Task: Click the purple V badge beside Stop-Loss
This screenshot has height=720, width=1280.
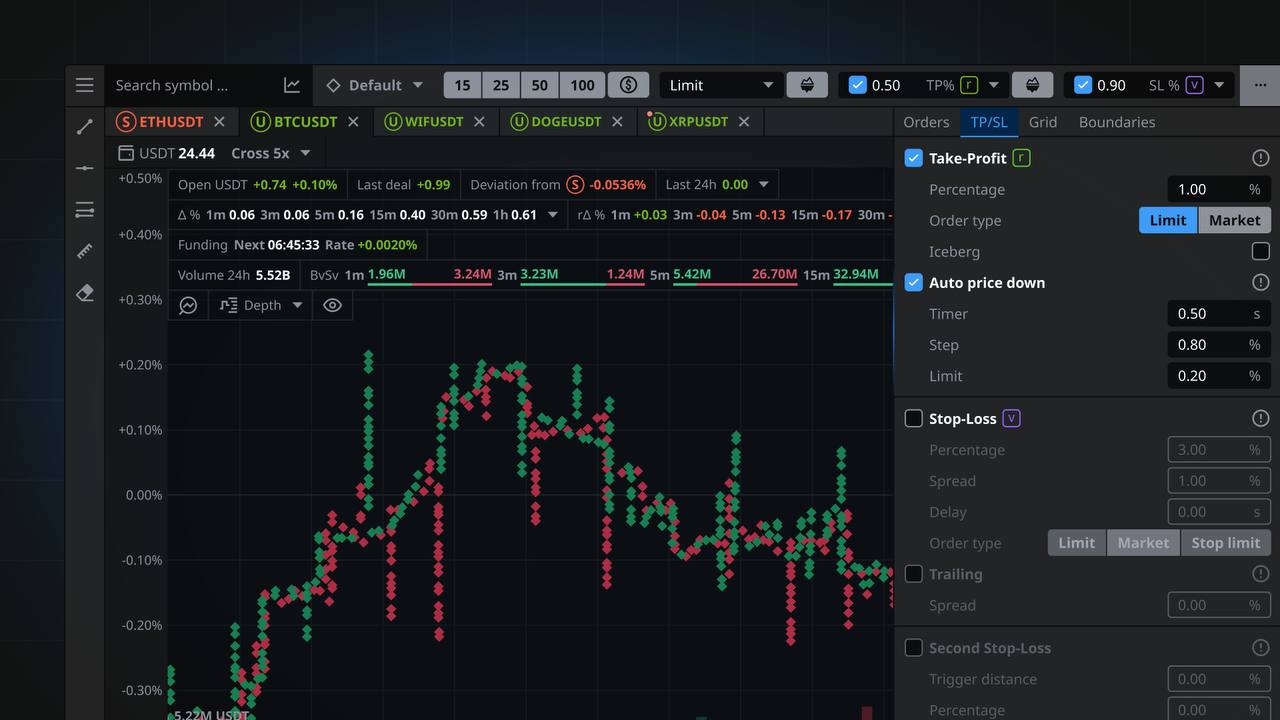Action: tap(1011, 418)
